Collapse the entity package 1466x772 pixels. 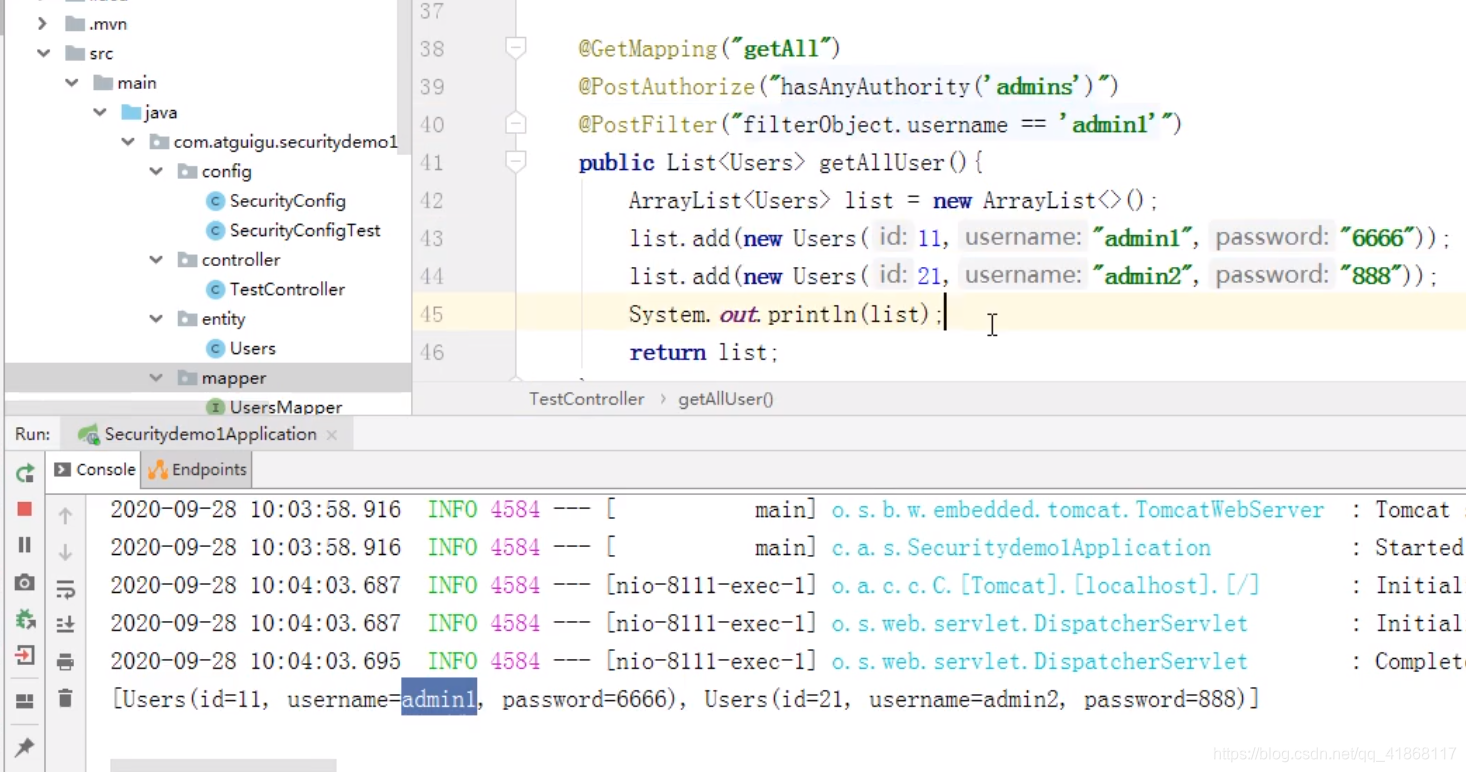pos(156,319)
